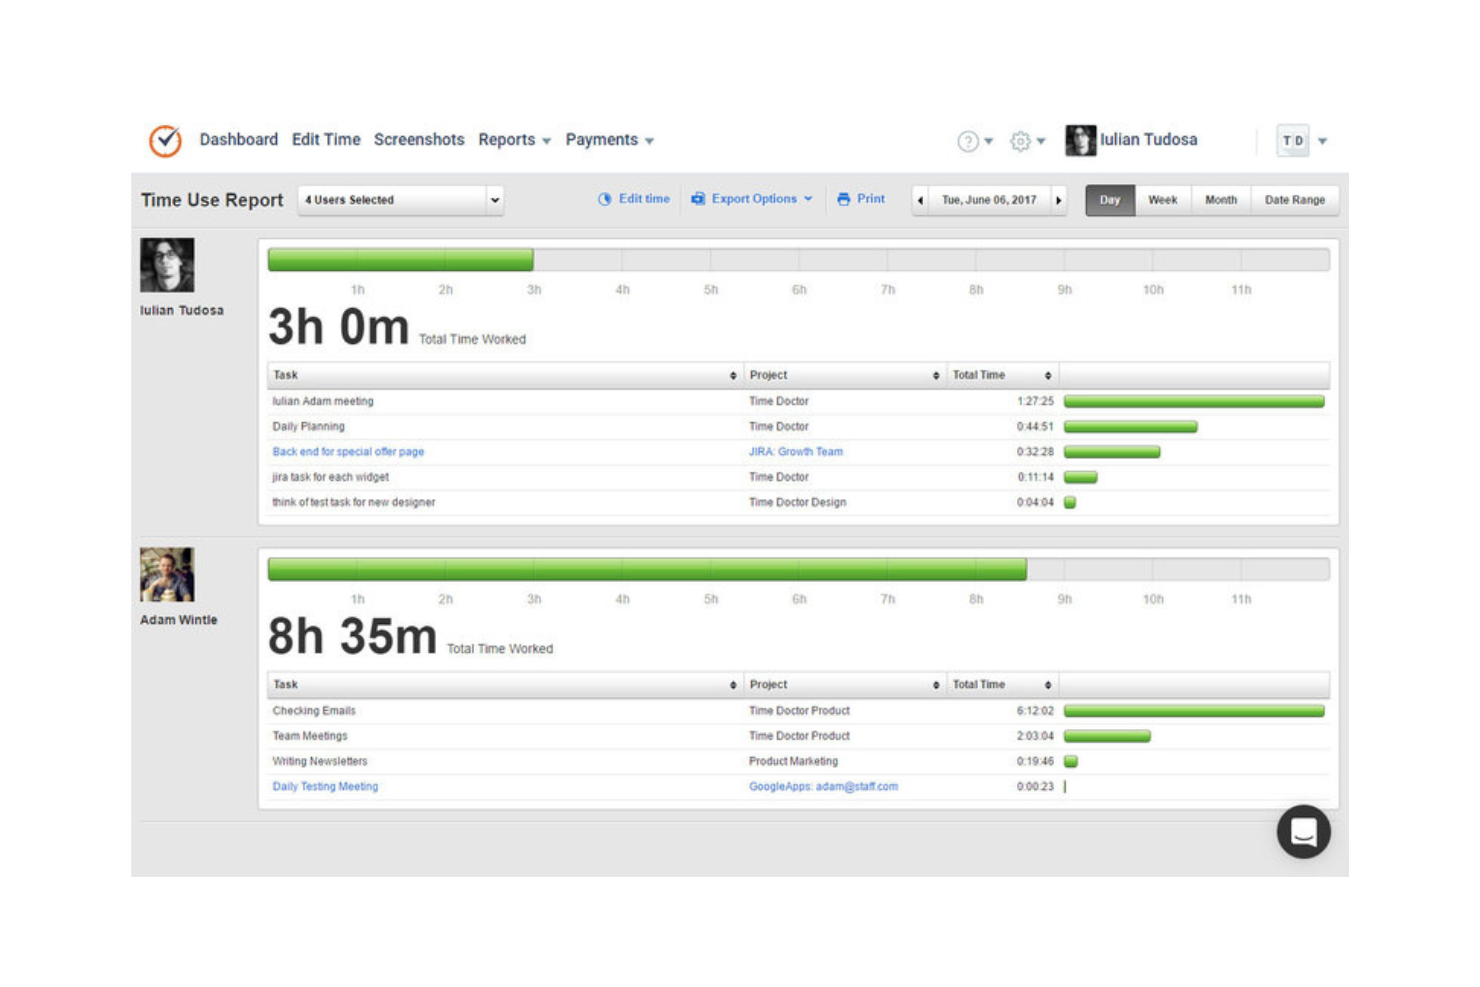Click the 1:27:25 total time value
Screen dimensions: 1480x987
(x=1035, y=401)
